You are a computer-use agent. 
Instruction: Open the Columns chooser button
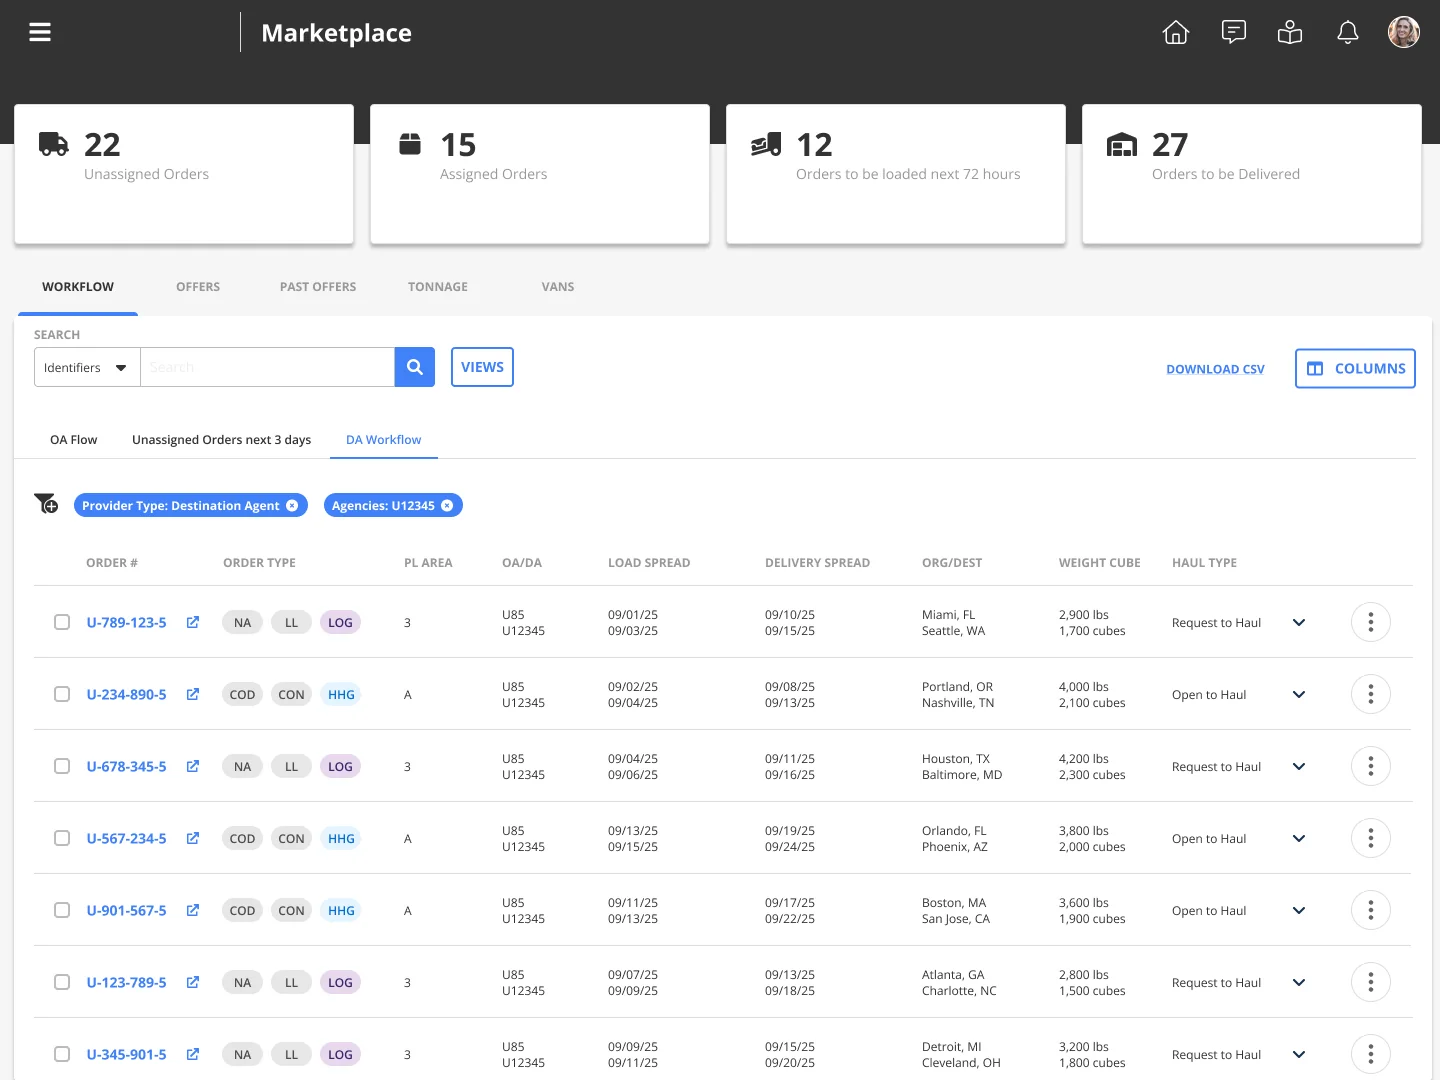[x=1355, y=368]
